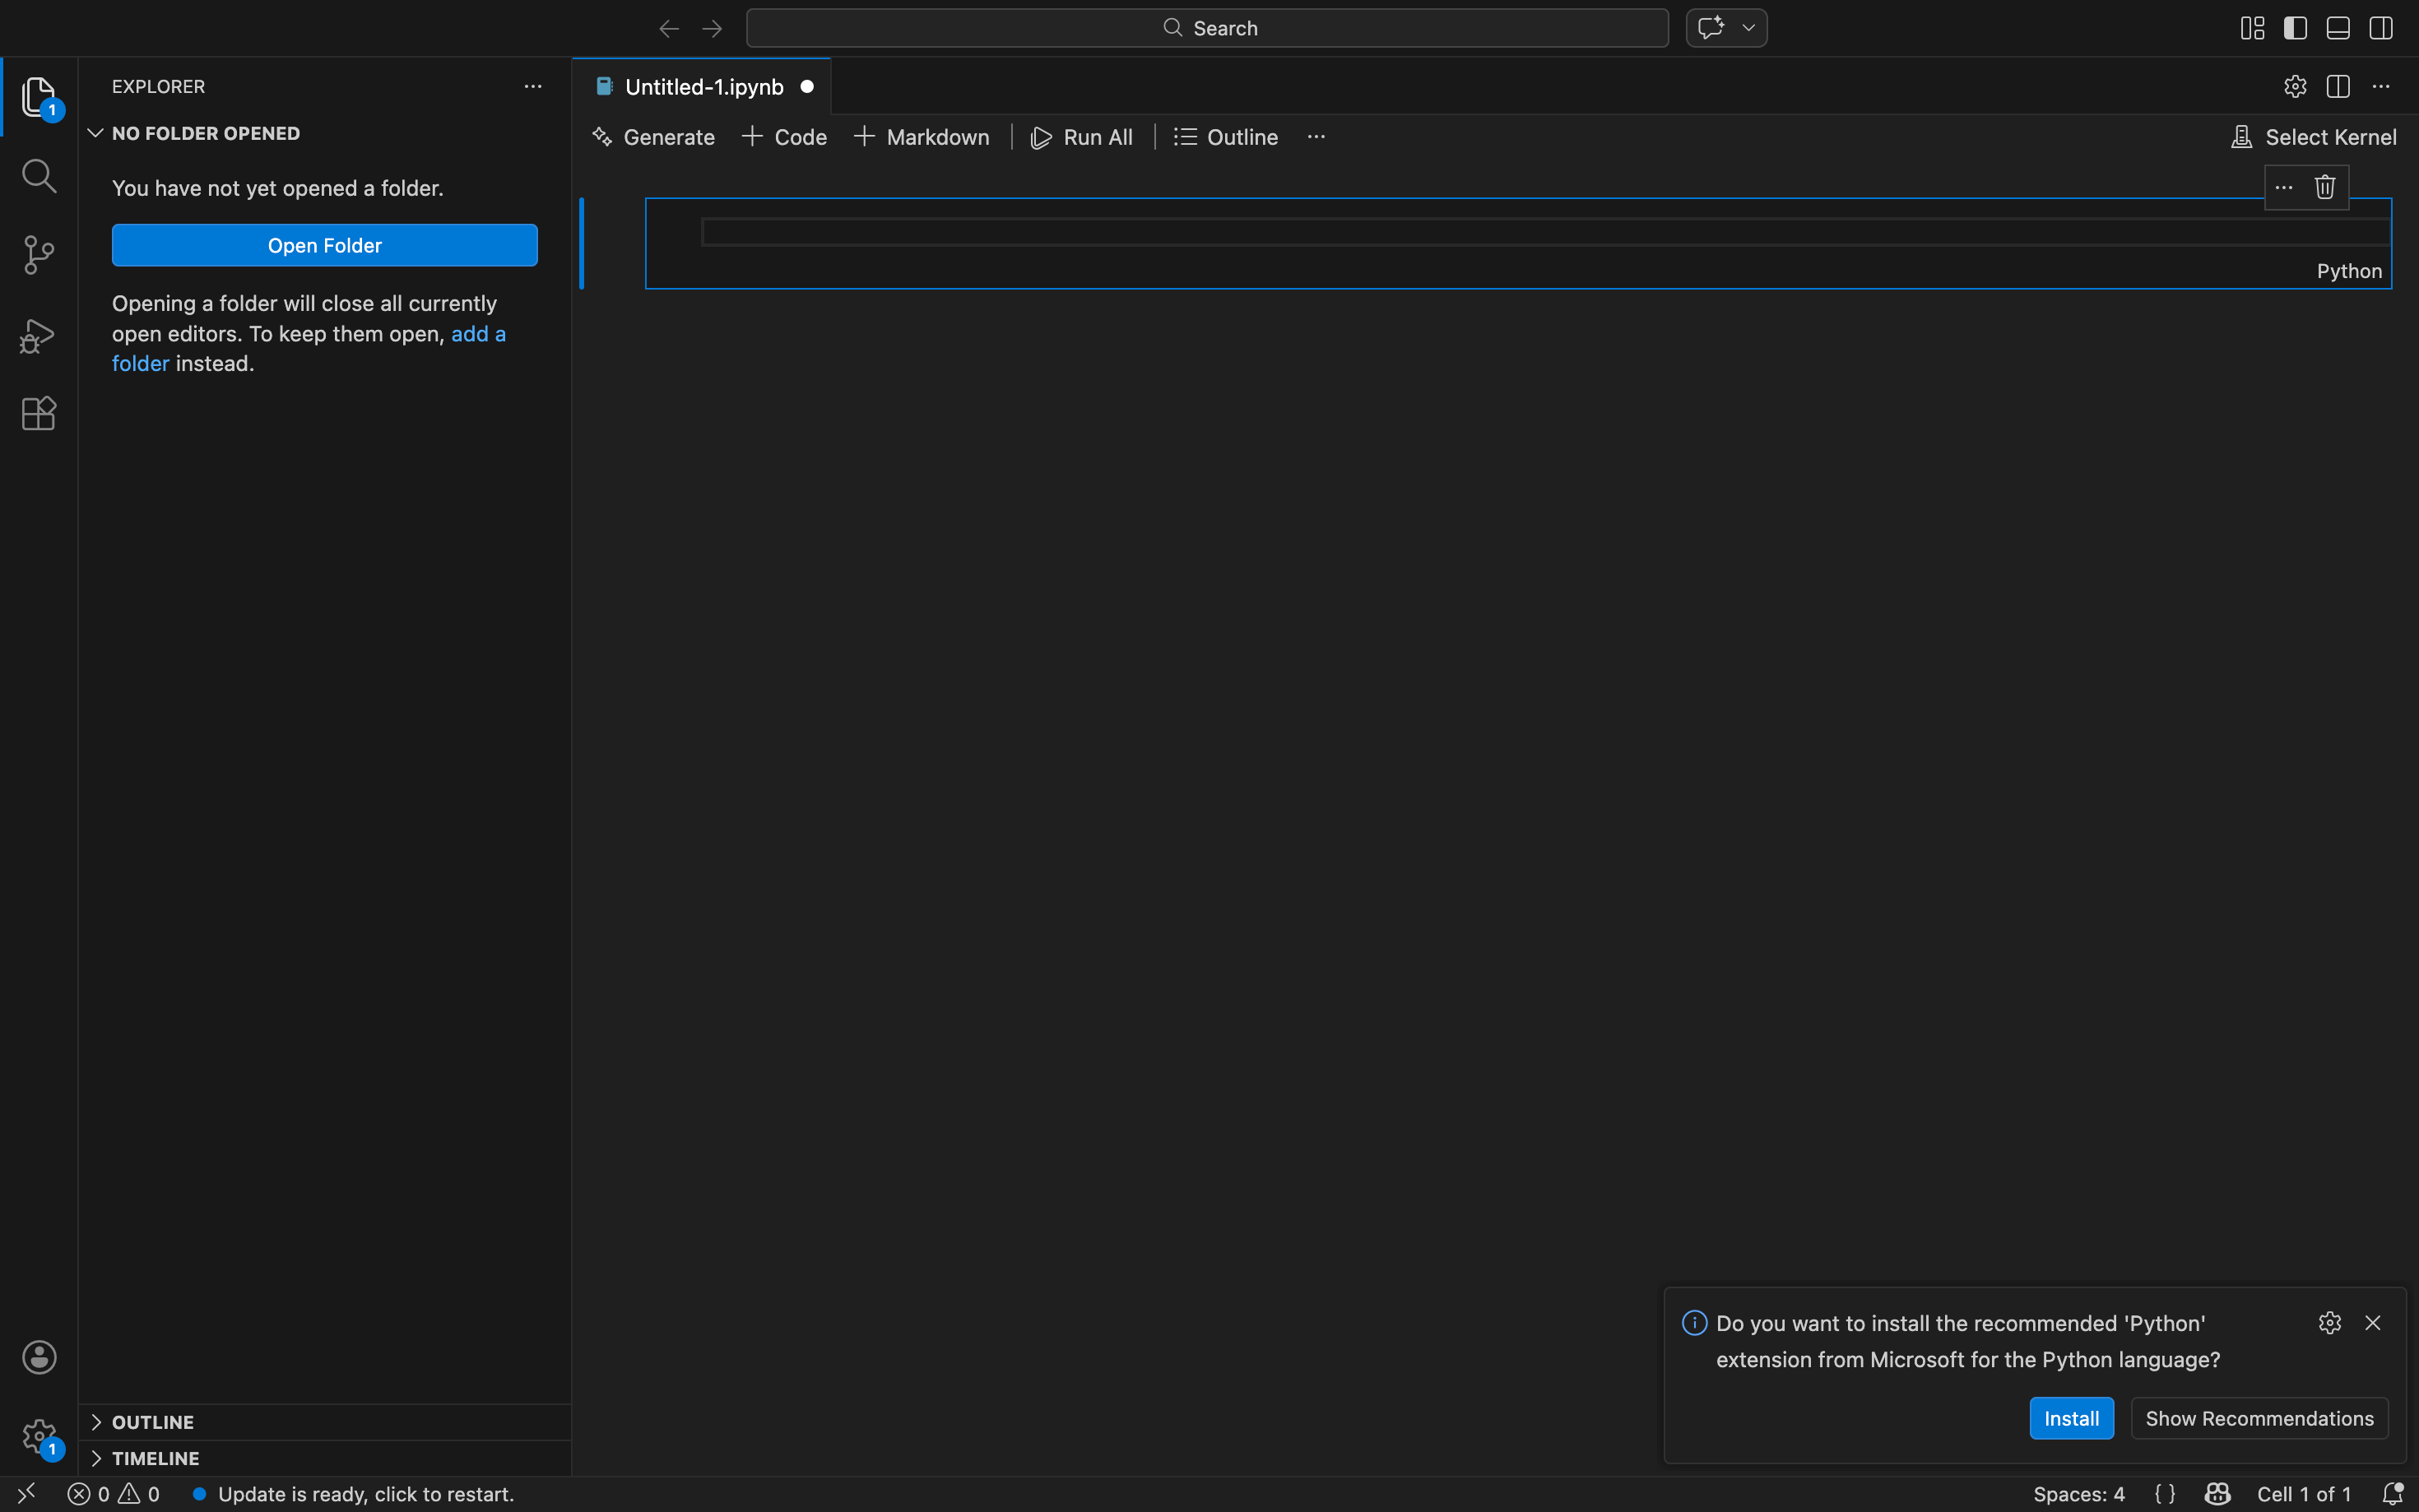Open the Copilot chat dropdown arrow

[x=1749, y=28]
